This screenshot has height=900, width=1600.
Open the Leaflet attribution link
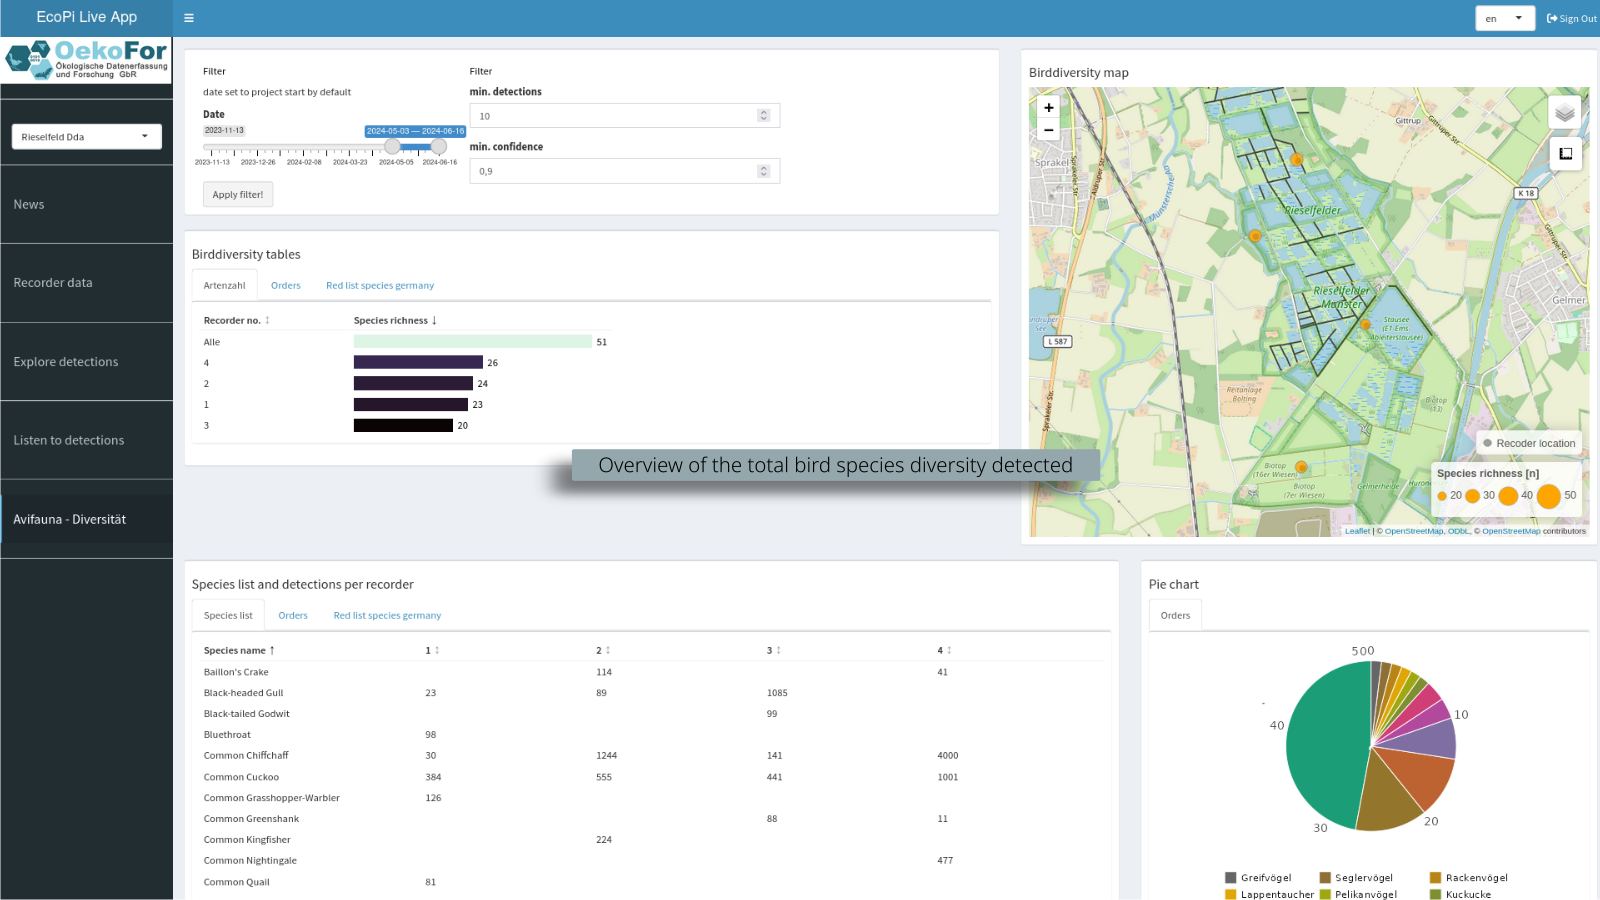click(1357, 531)
